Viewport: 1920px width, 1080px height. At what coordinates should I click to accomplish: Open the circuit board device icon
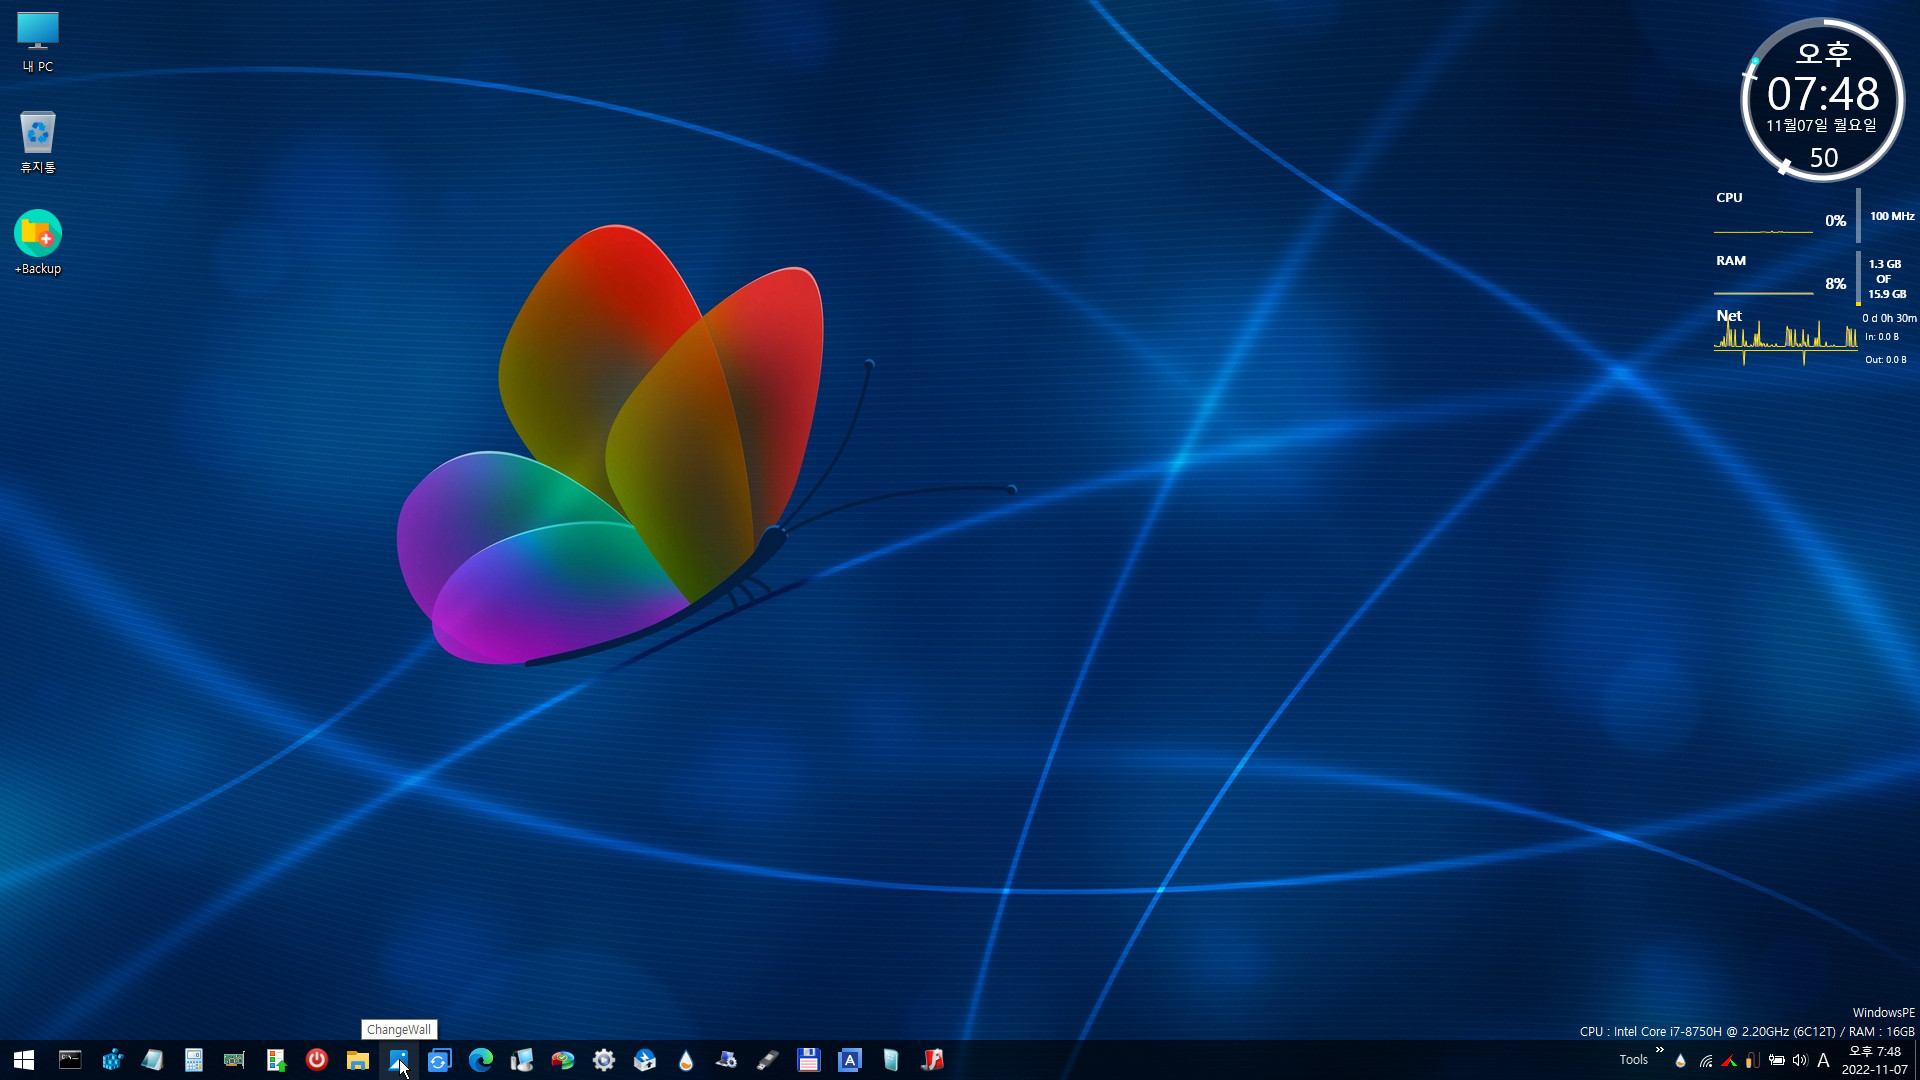coord(235,1060)
